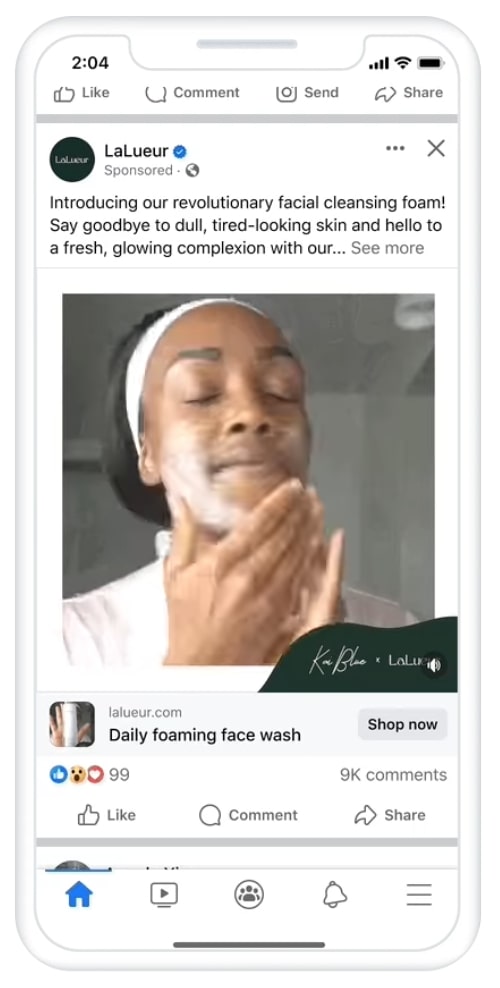Image resolution: width=500 pixels, height=988 pixels.
Task: View the 9K comments
Action: pyautogui.click(x=393, y=775)
